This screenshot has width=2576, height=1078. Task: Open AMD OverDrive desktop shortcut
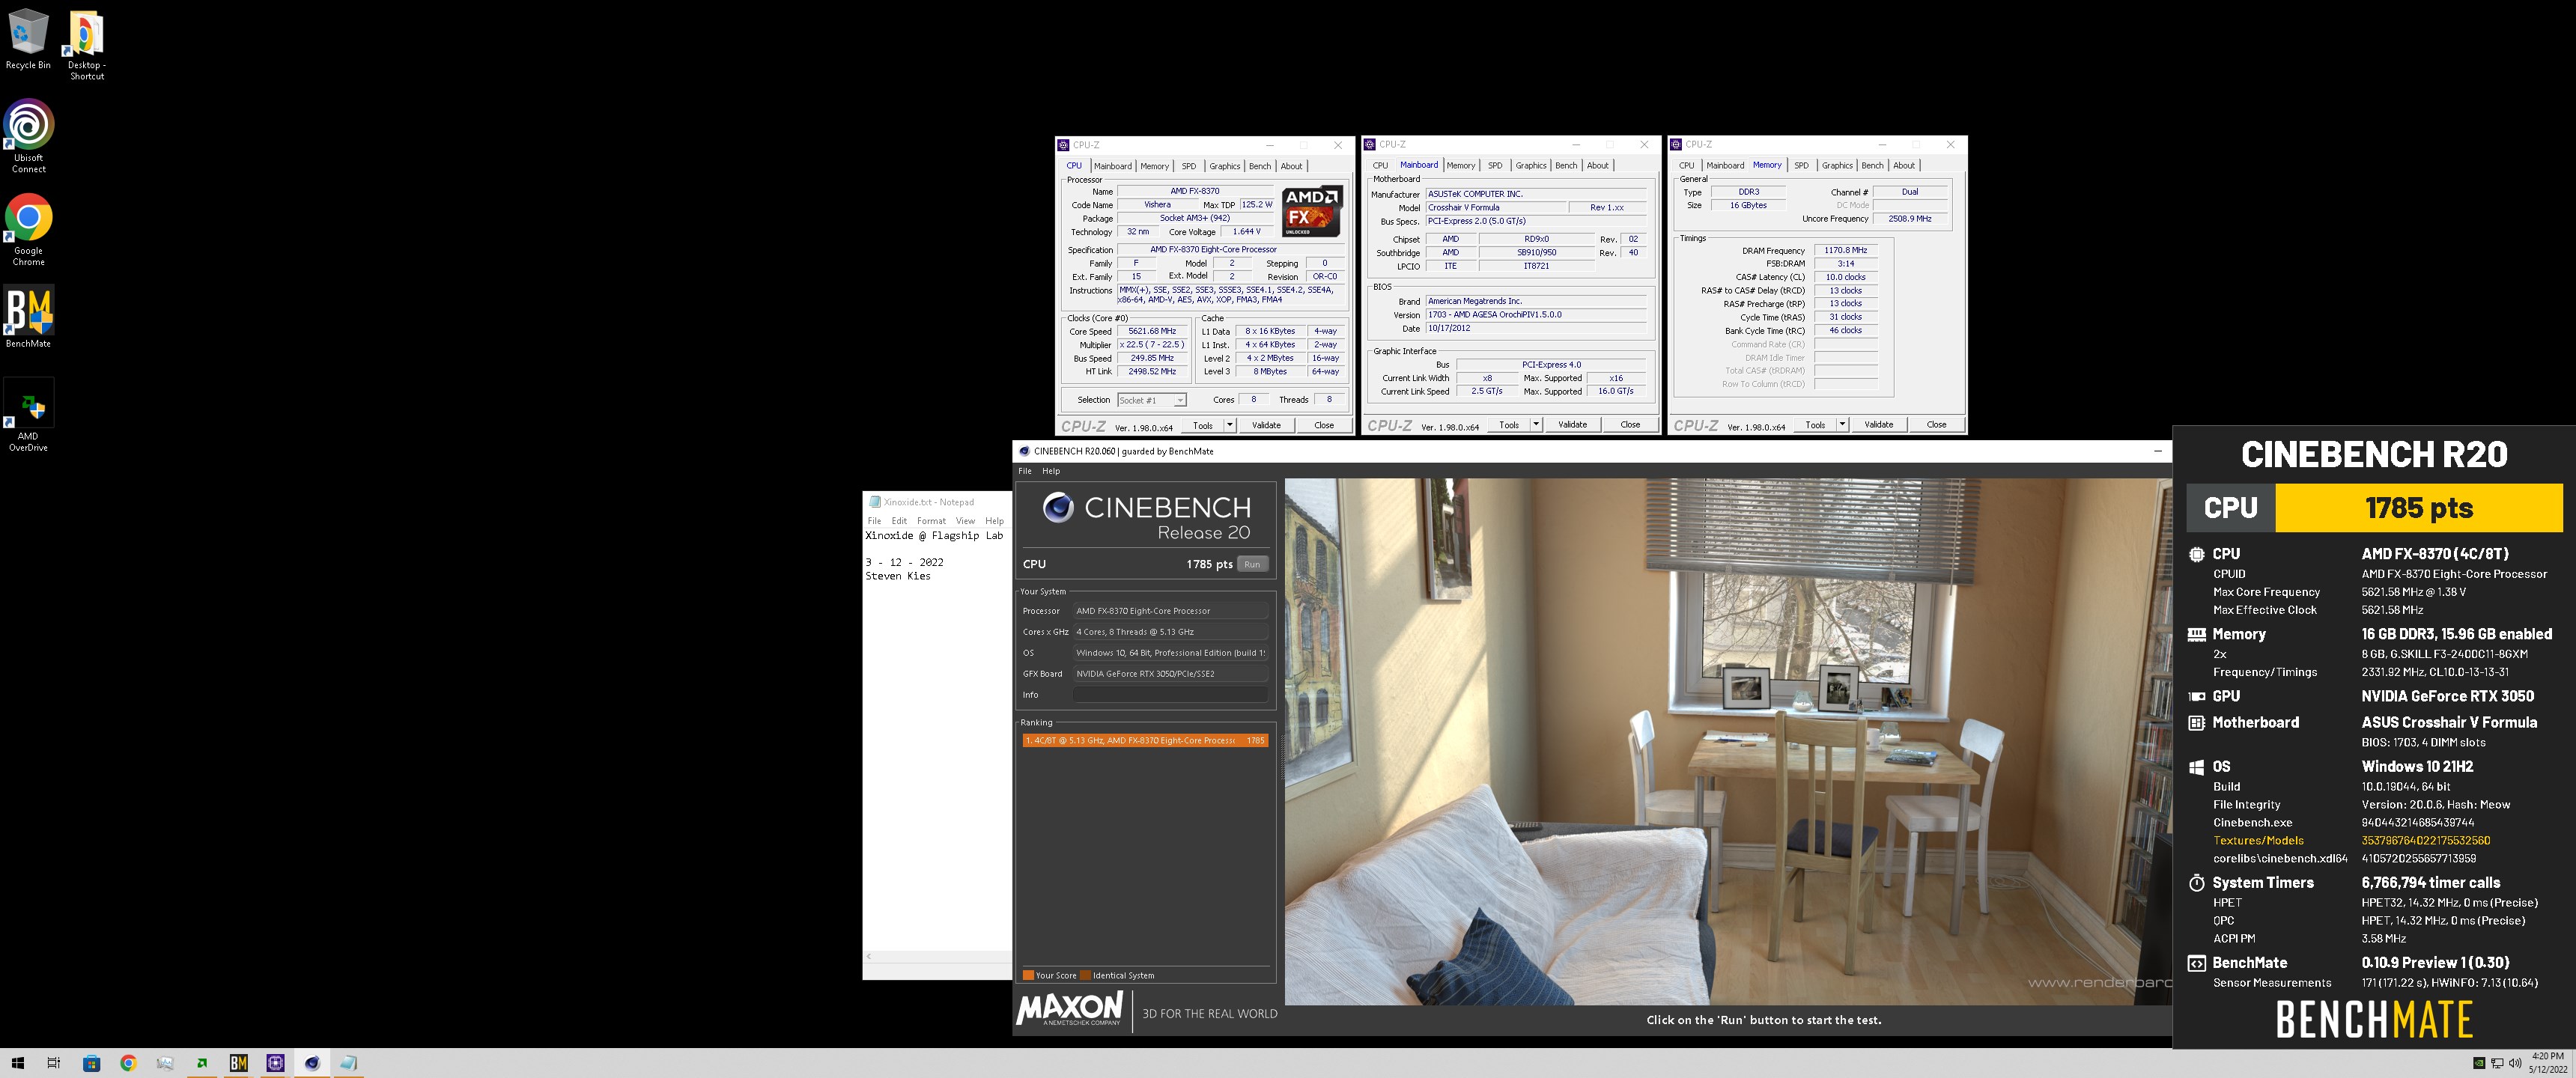tap(28, 414)
